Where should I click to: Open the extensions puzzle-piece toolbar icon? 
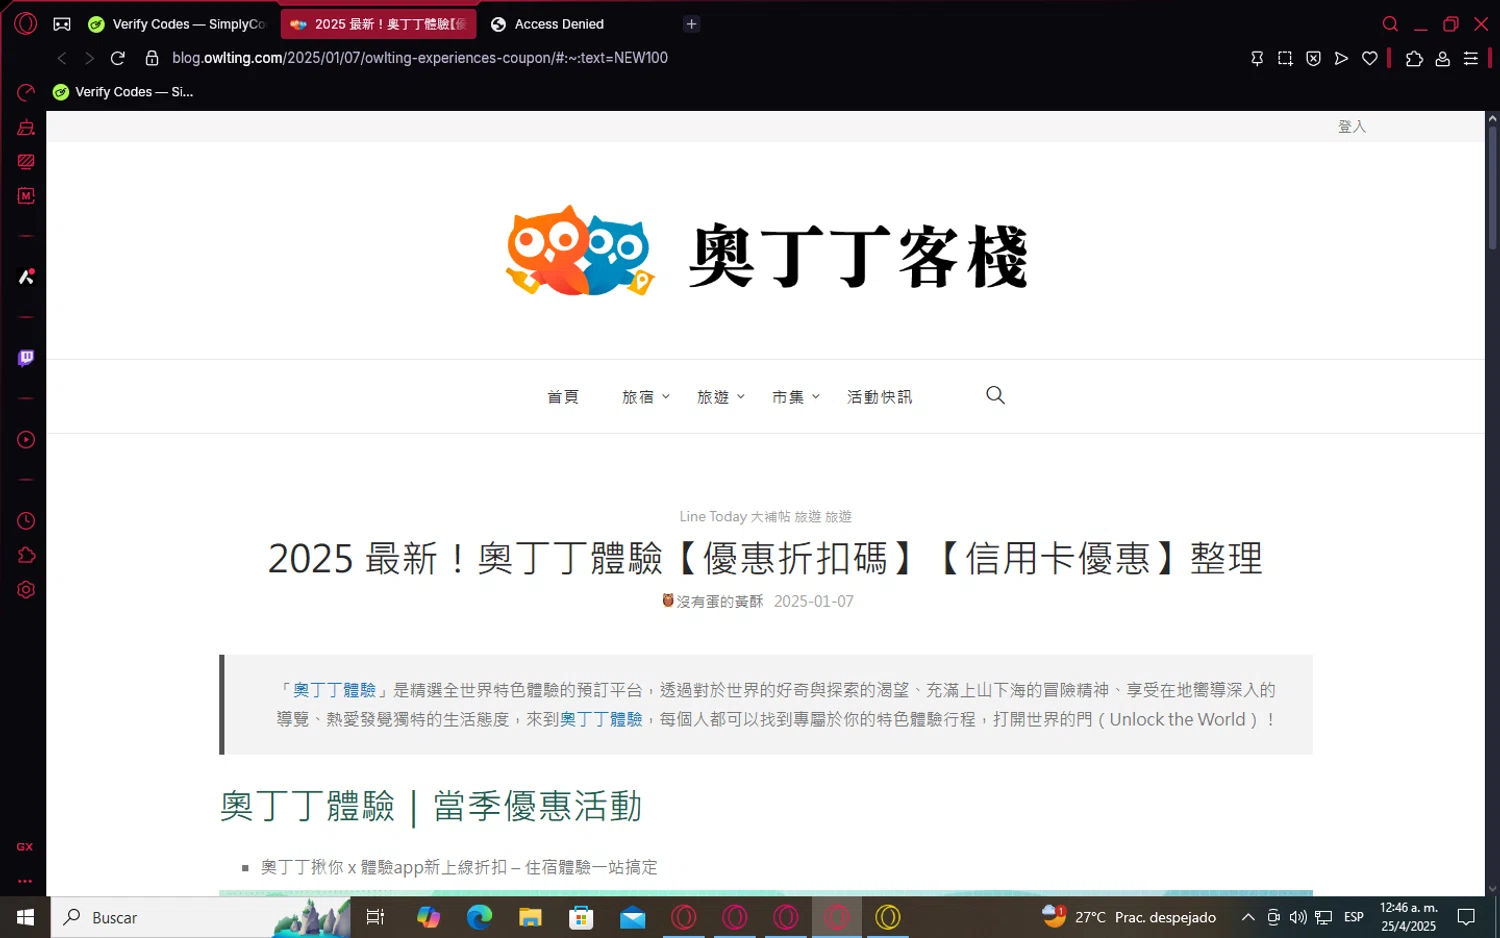point(1414,59)
